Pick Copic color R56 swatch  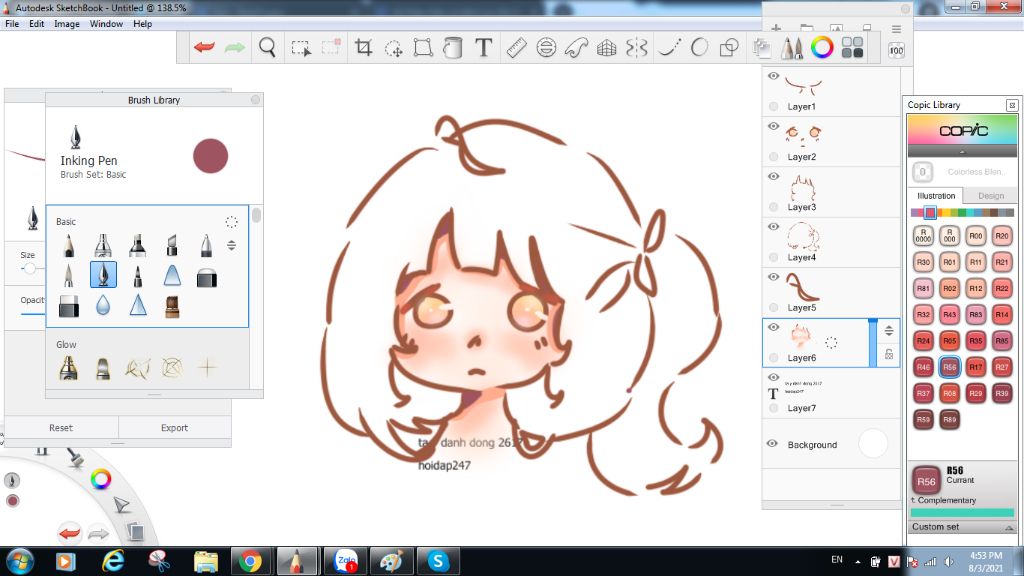point(950,367)
